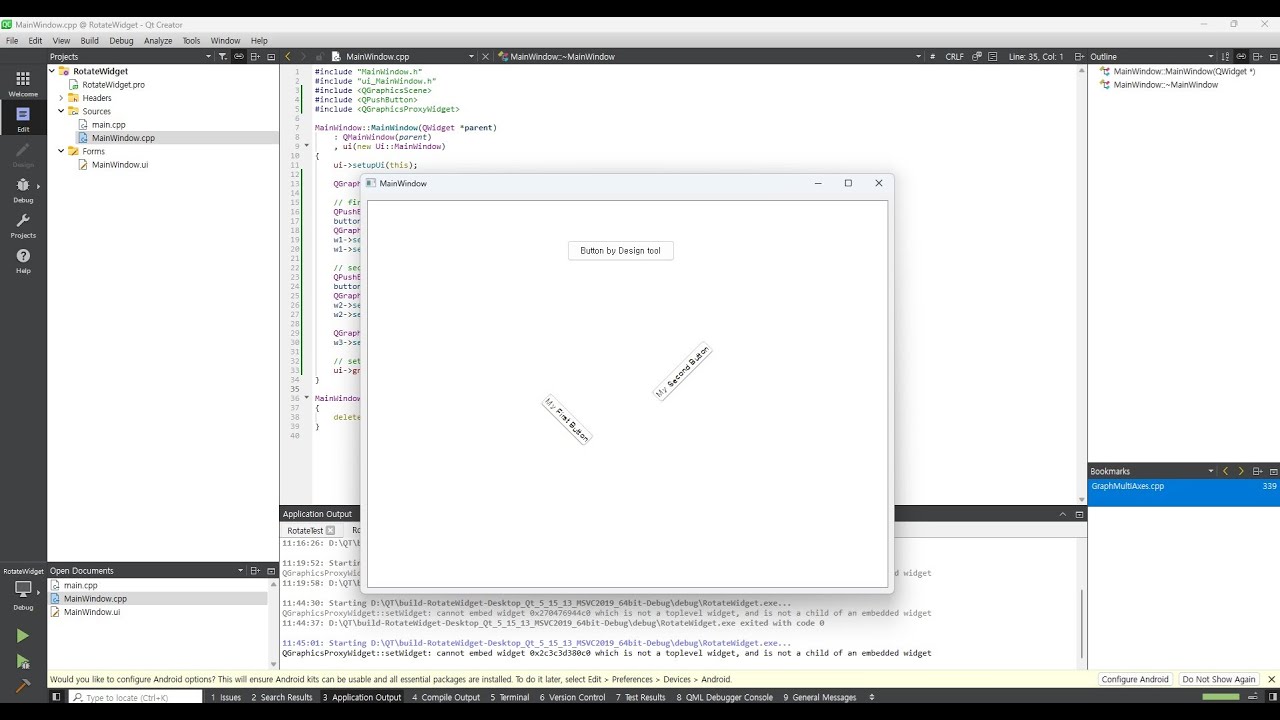Open Terminal pane
This screenshot has width=1280, height=720.
pyautogui.click(x=510, y=697)
